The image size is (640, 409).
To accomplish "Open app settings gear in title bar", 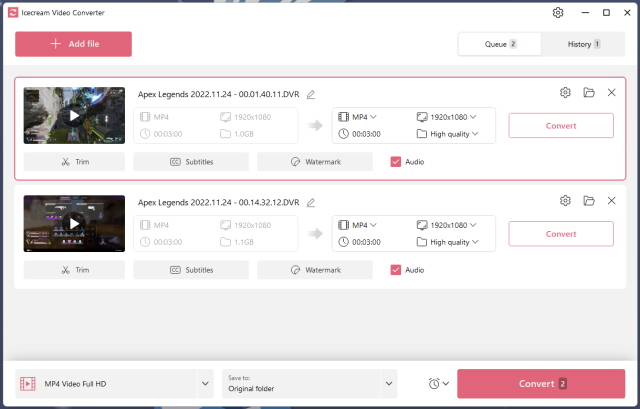I will click(x=558, y=13).
